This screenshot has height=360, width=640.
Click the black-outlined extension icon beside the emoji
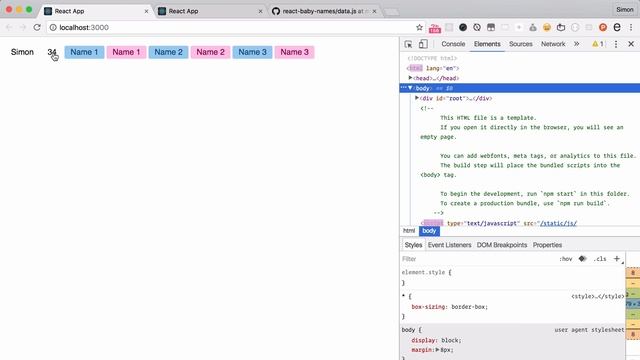[x=561, y=27]
